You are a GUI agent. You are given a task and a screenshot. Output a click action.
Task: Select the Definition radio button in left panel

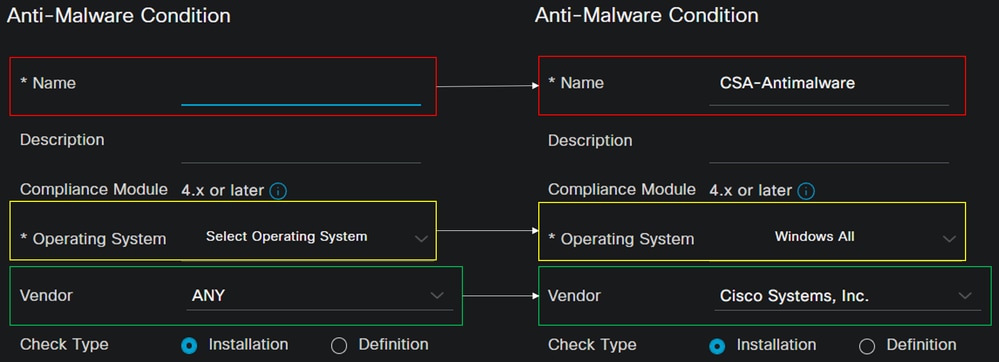point(339,345)
